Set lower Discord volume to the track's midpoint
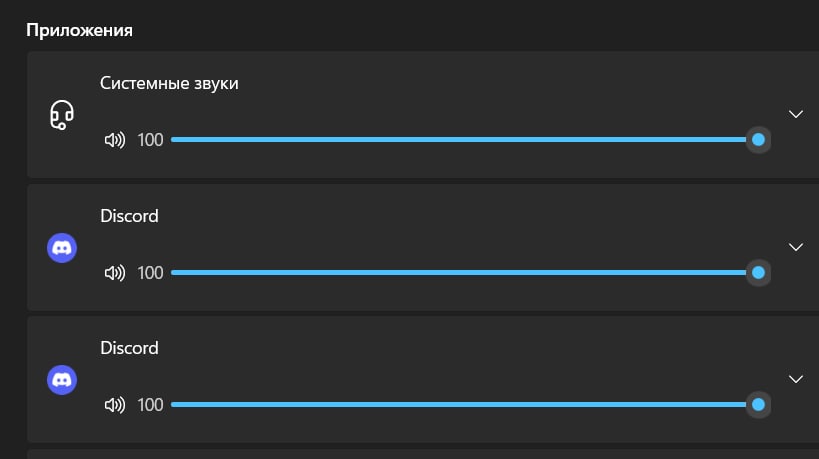The width and height of the screenshot is (819, 459). pos(465,404)
